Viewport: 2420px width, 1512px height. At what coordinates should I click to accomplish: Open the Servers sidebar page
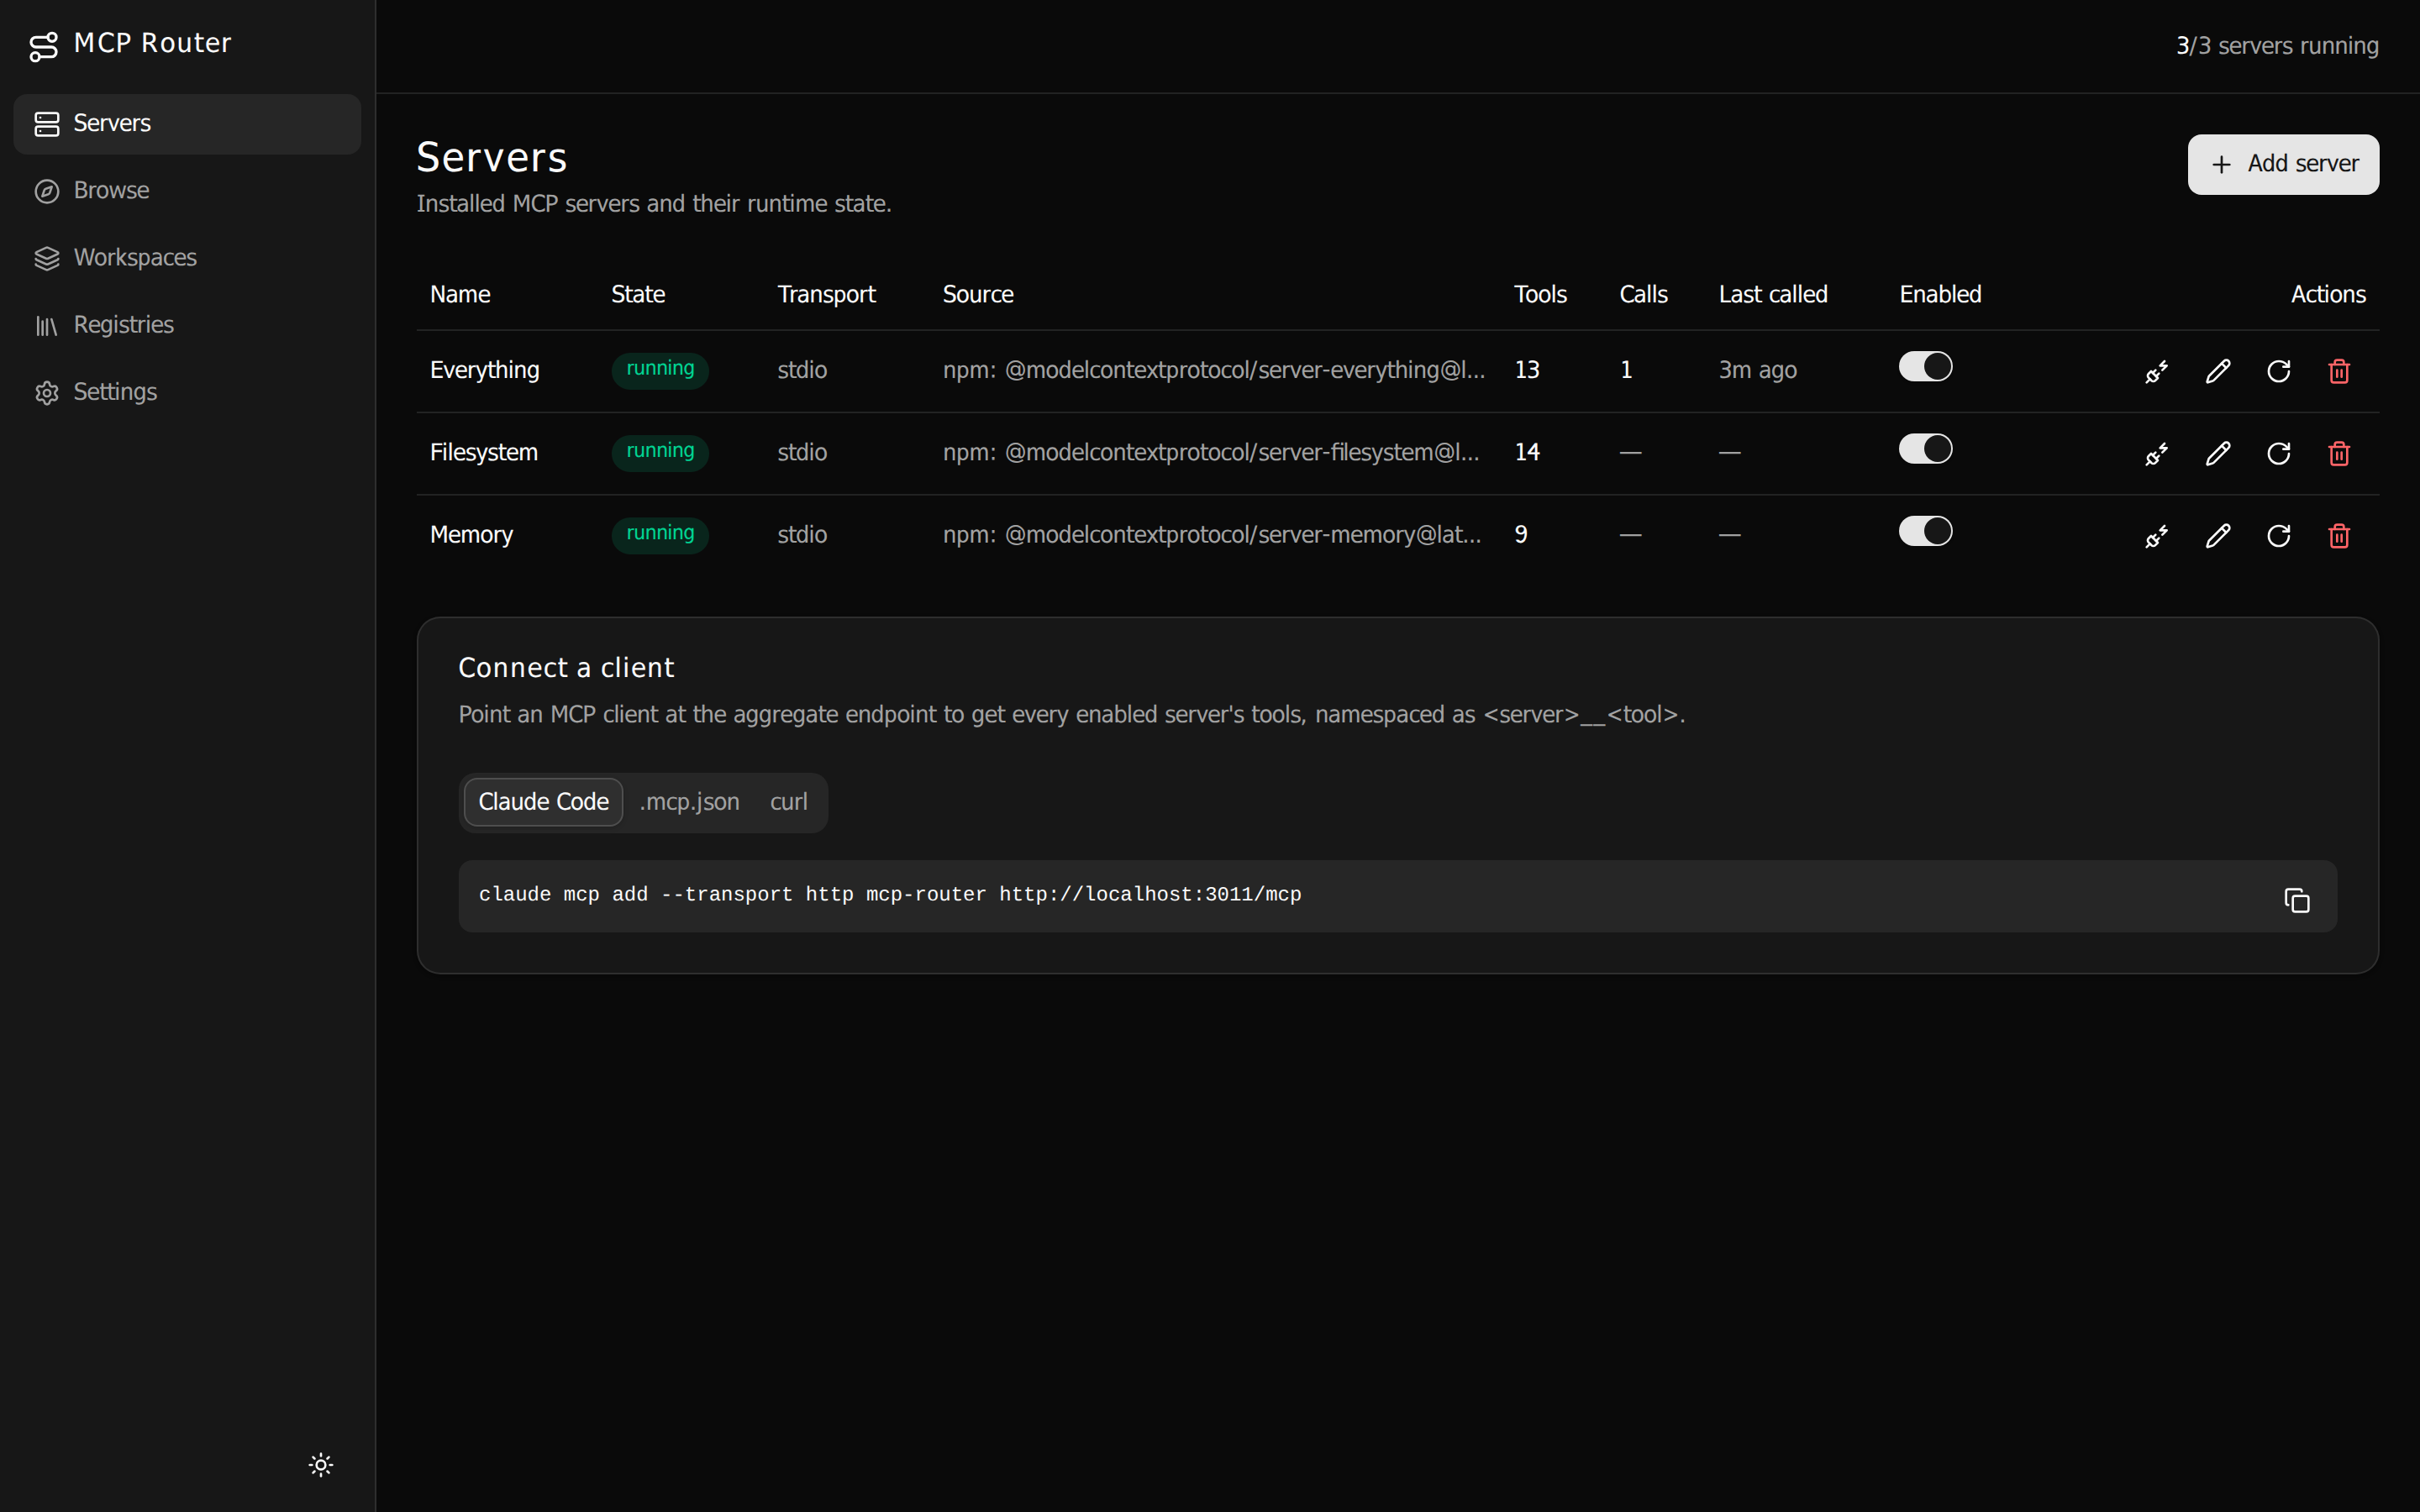click(187, 124)
